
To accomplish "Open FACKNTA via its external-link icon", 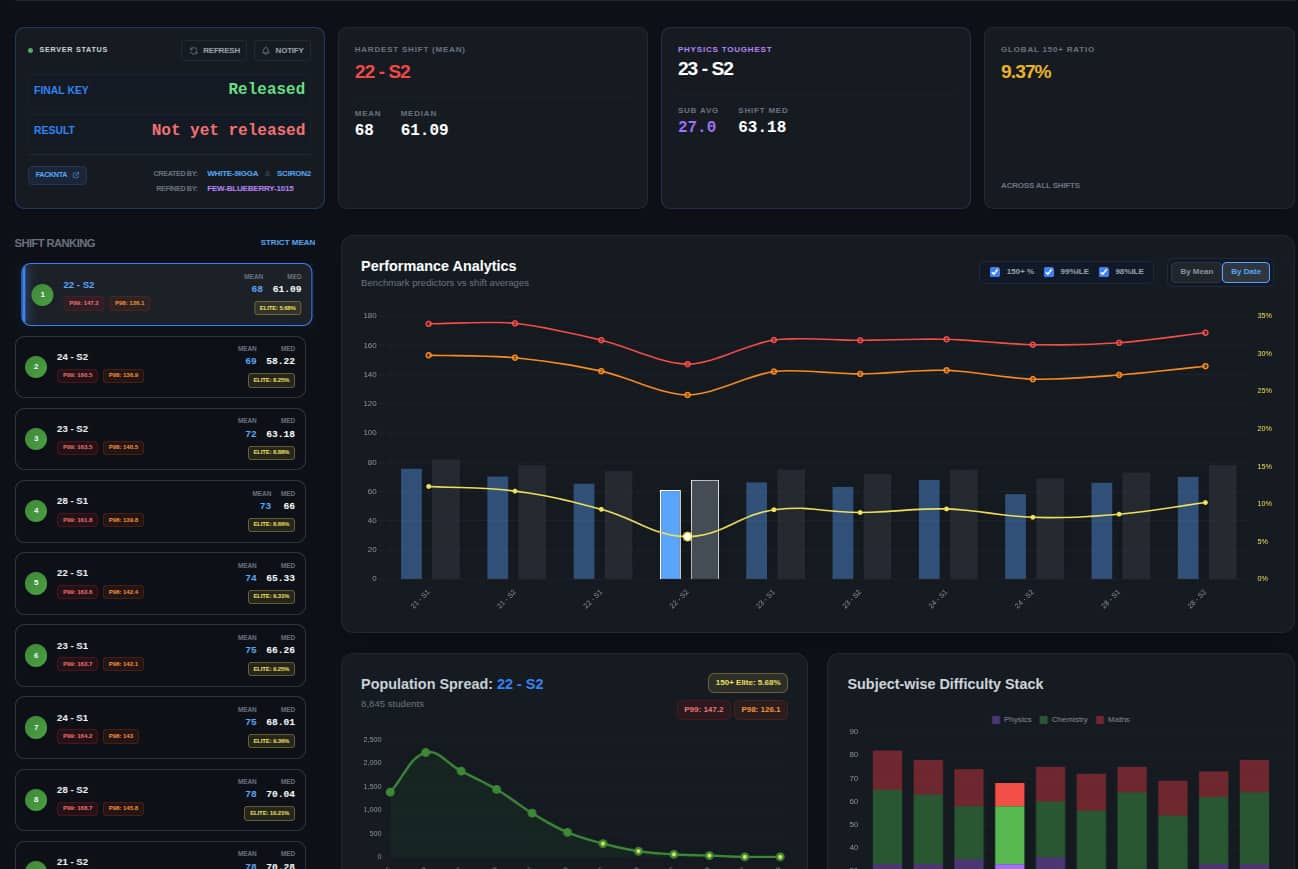I will pos(77,174).
